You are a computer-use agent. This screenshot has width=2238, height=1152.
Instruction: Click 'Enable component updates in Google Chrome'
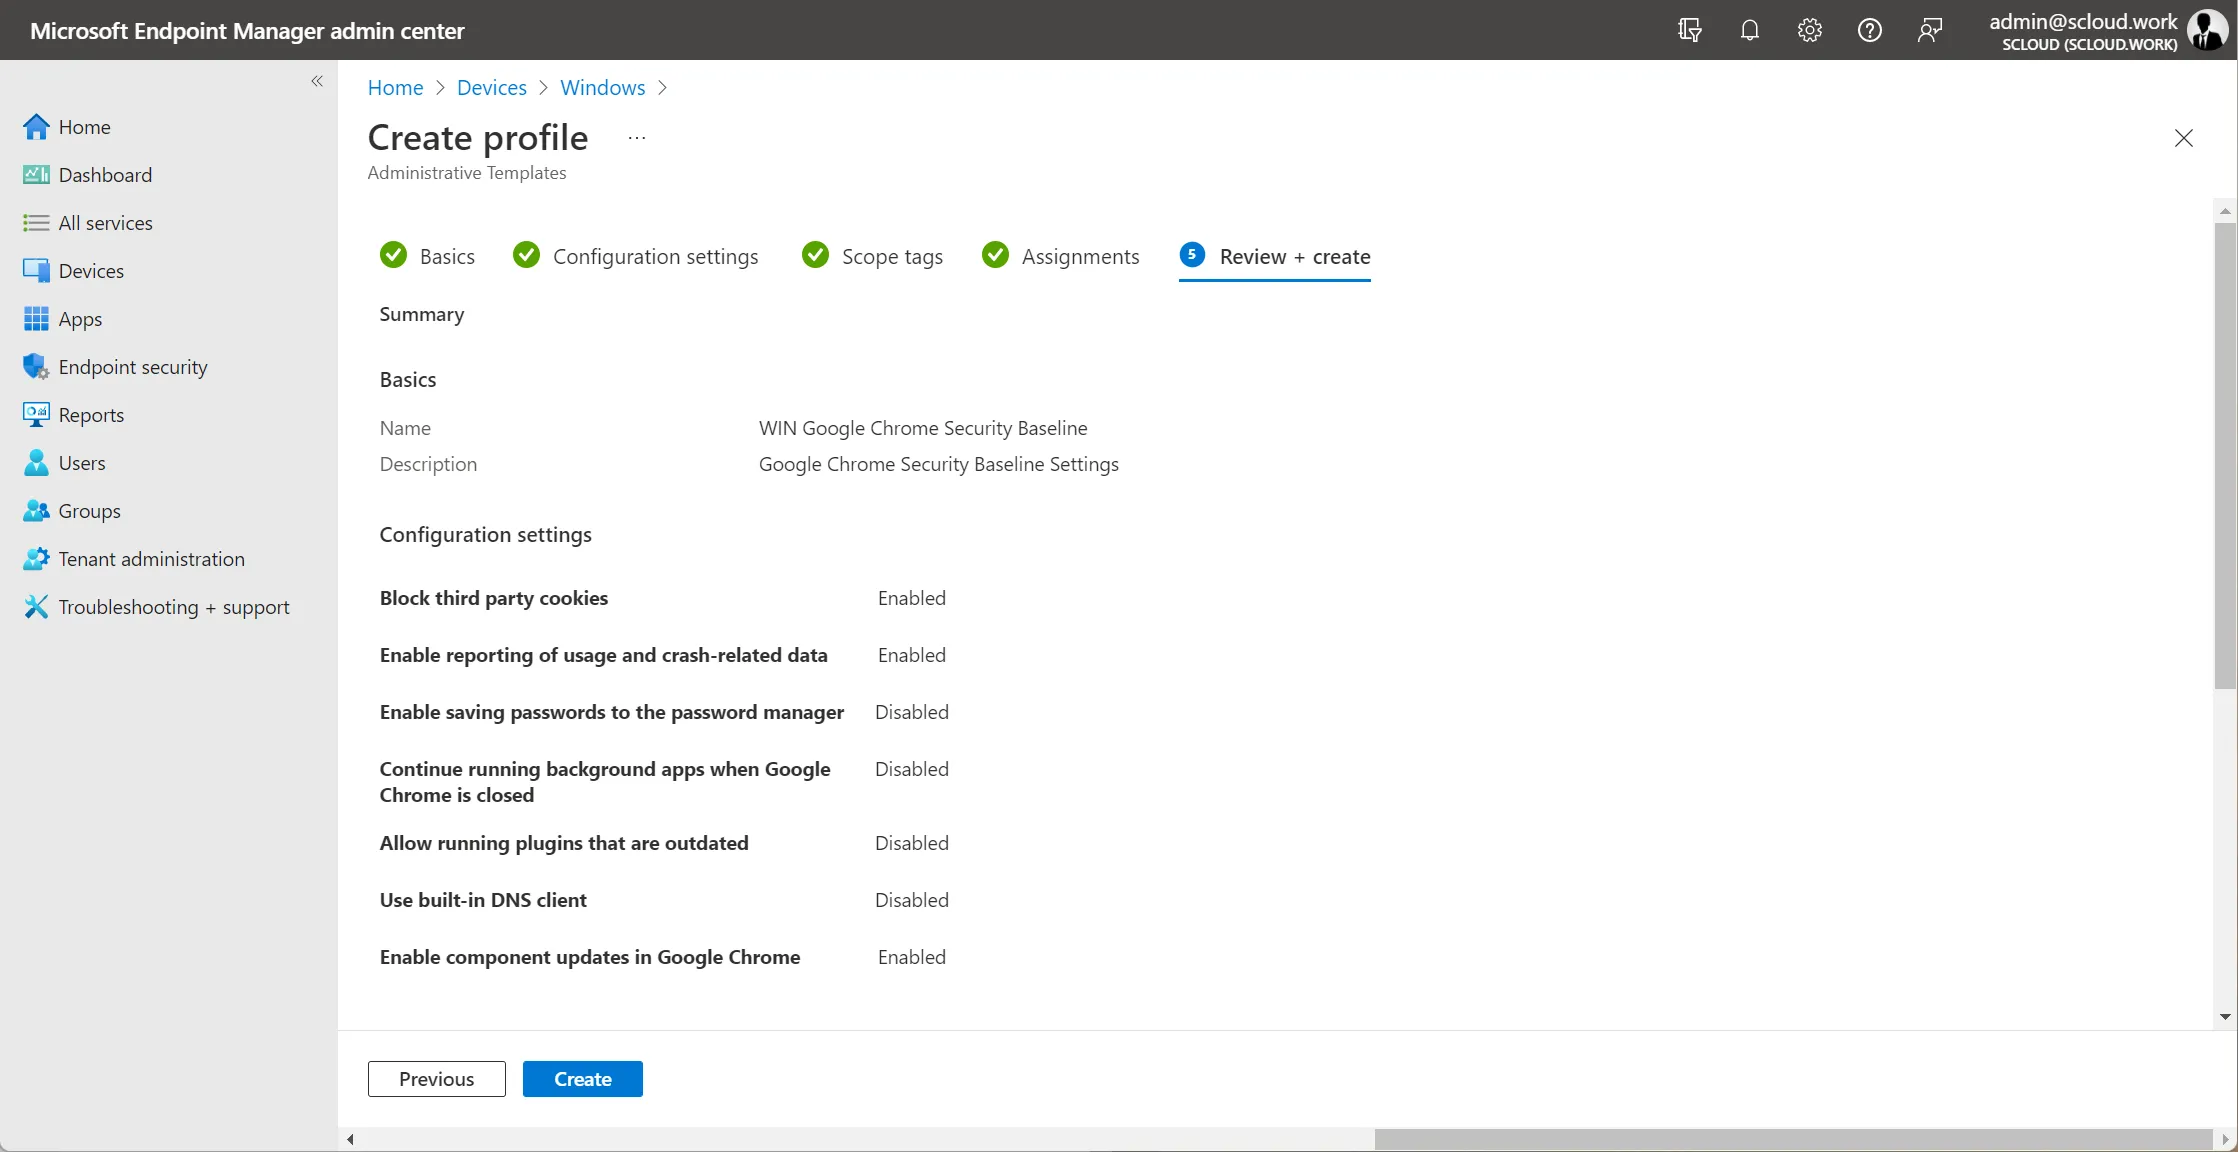coord(589,957)
